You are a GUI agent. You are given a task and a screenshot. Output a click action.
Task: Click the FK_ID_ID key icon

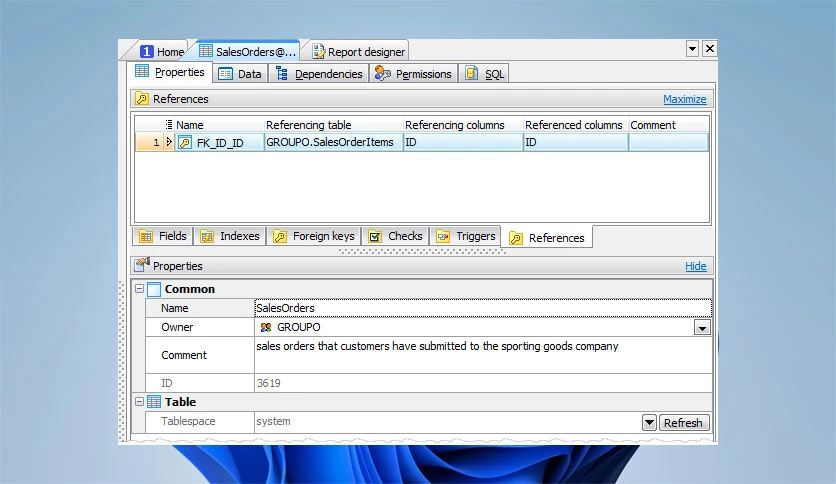click(x=185, y=142)
